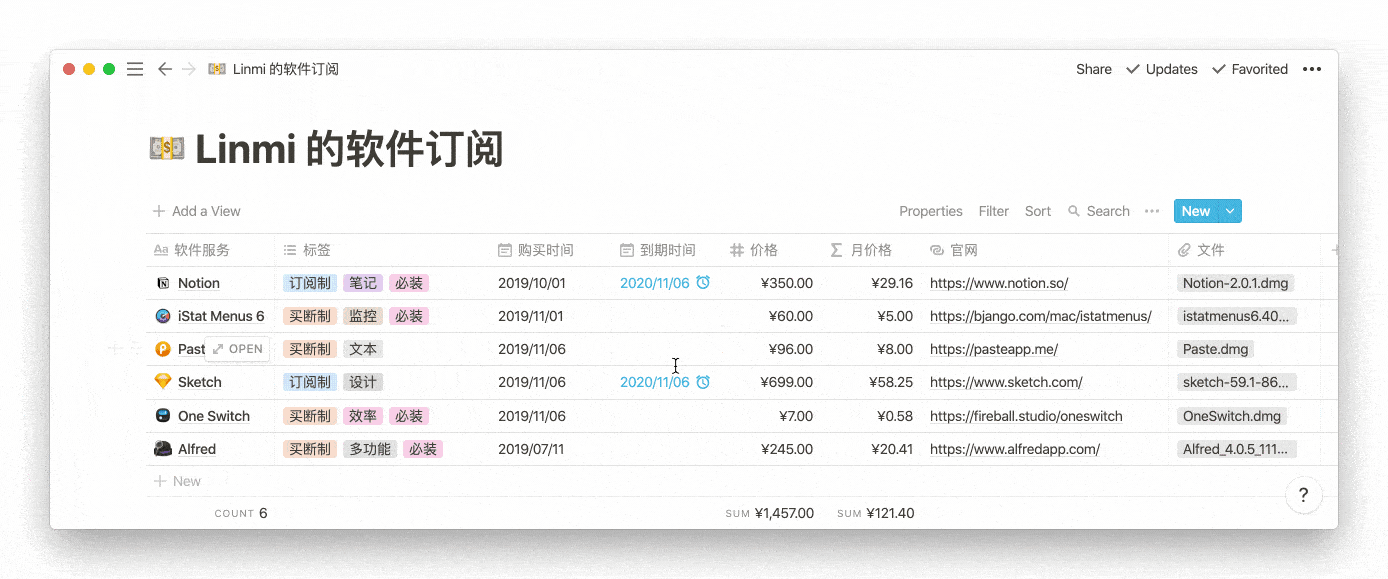The height and width of the screenshot is (579, 1388).
Task: Click the alarm reminder icon in Notion row
Action: 703,283
